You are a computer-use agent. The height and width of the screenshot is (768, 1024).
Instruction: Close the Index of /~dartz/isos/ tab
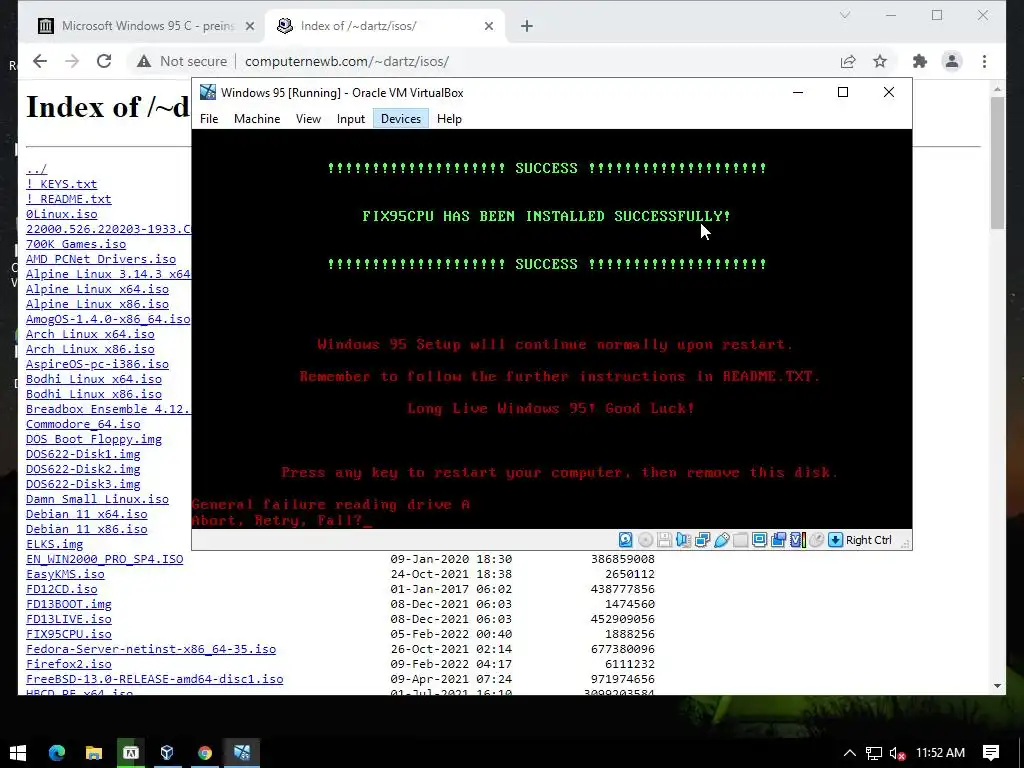pyautogui.click(x=489, y=26)
